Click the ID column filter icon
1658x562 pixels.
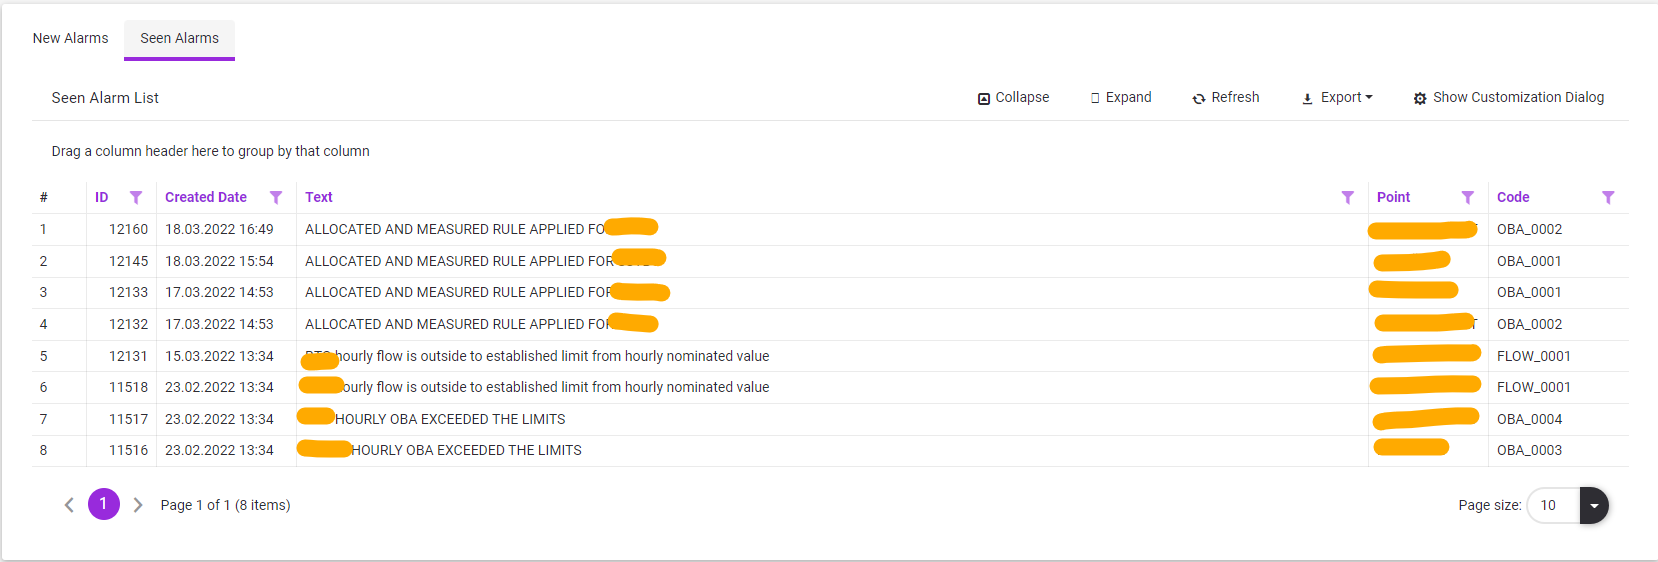click(x=136, y=198)
